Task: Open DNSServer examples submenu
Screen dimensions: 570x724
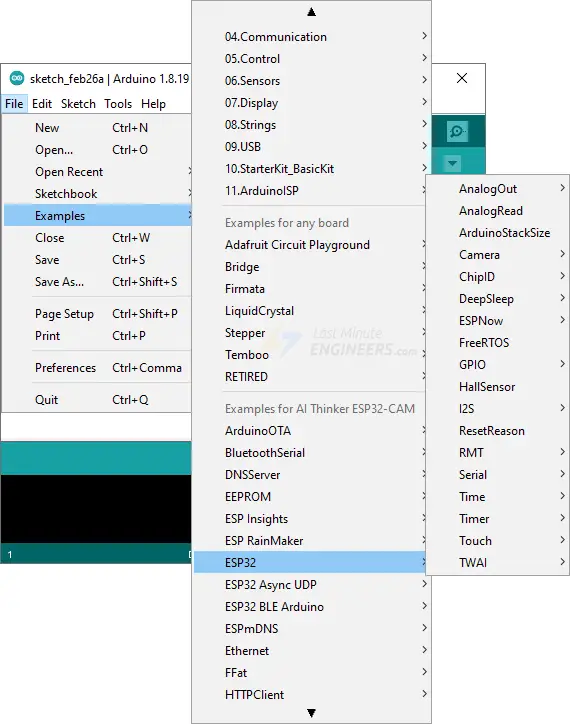Action: pyautogui.click(x=309, y=475)
